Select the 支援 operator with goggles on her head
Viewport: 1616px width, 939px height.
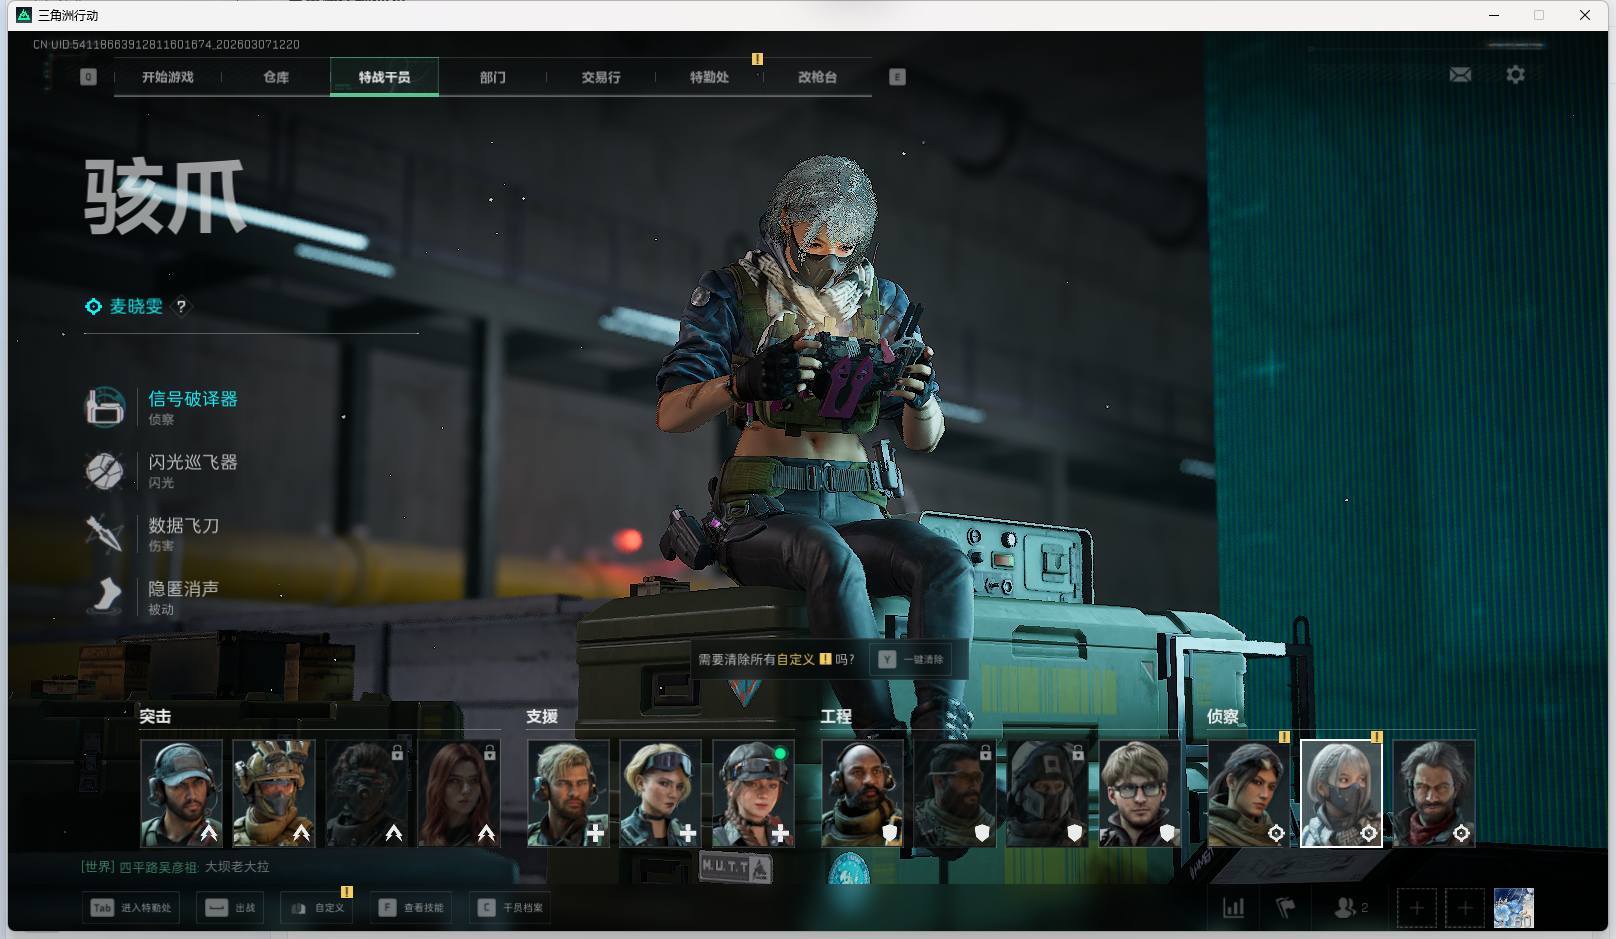[661, 793]
